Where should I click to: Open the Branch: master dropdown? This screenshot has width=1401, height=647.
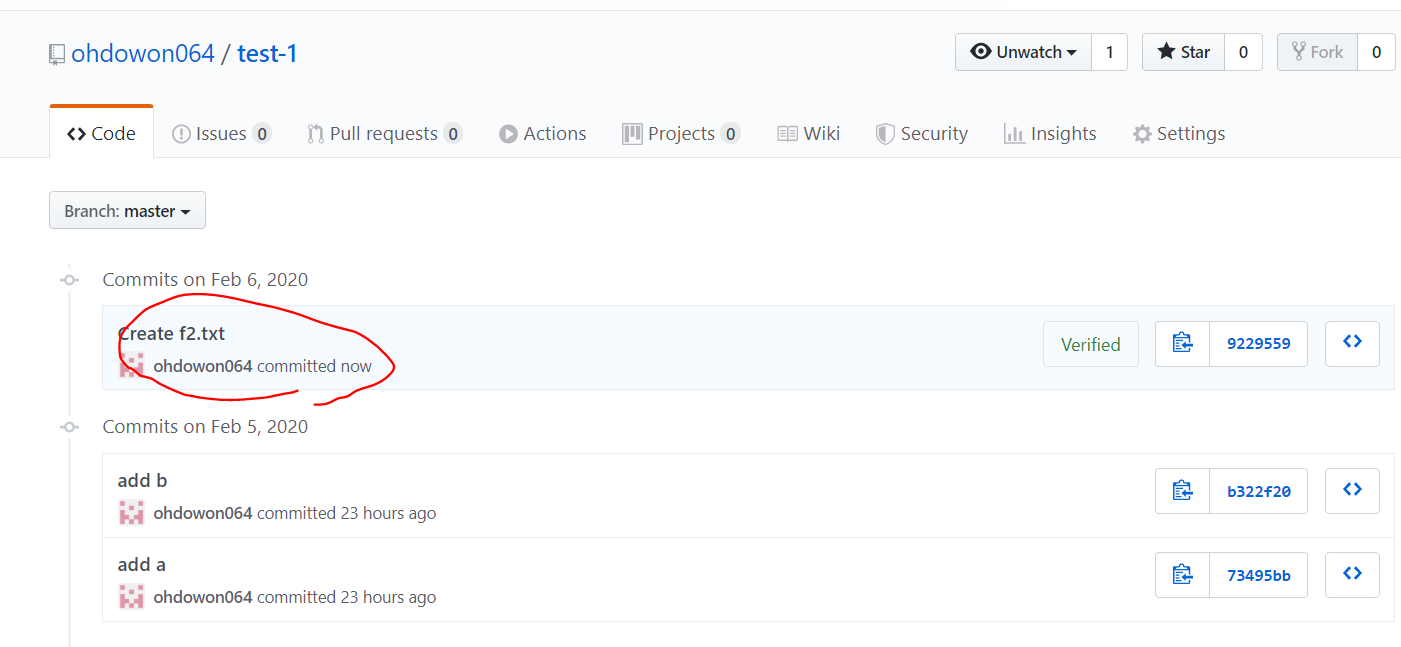(127, 210)
